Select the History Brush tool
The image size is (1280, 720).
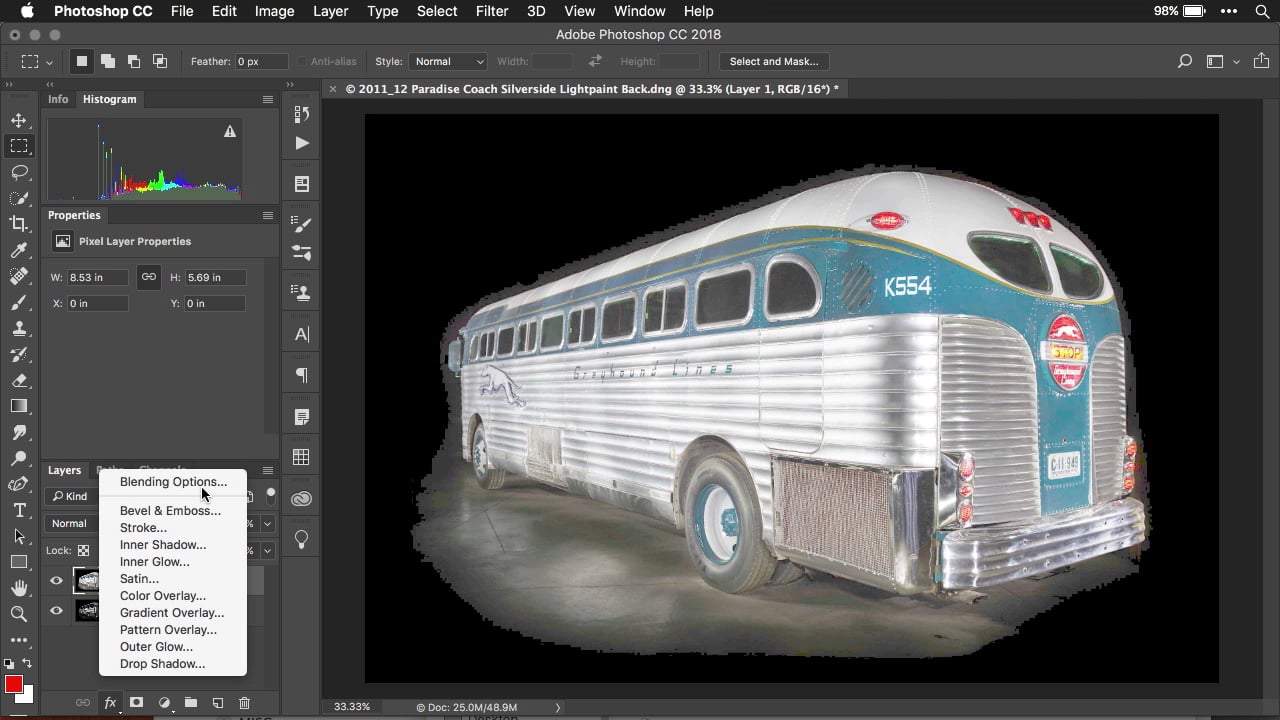[18, 354]
